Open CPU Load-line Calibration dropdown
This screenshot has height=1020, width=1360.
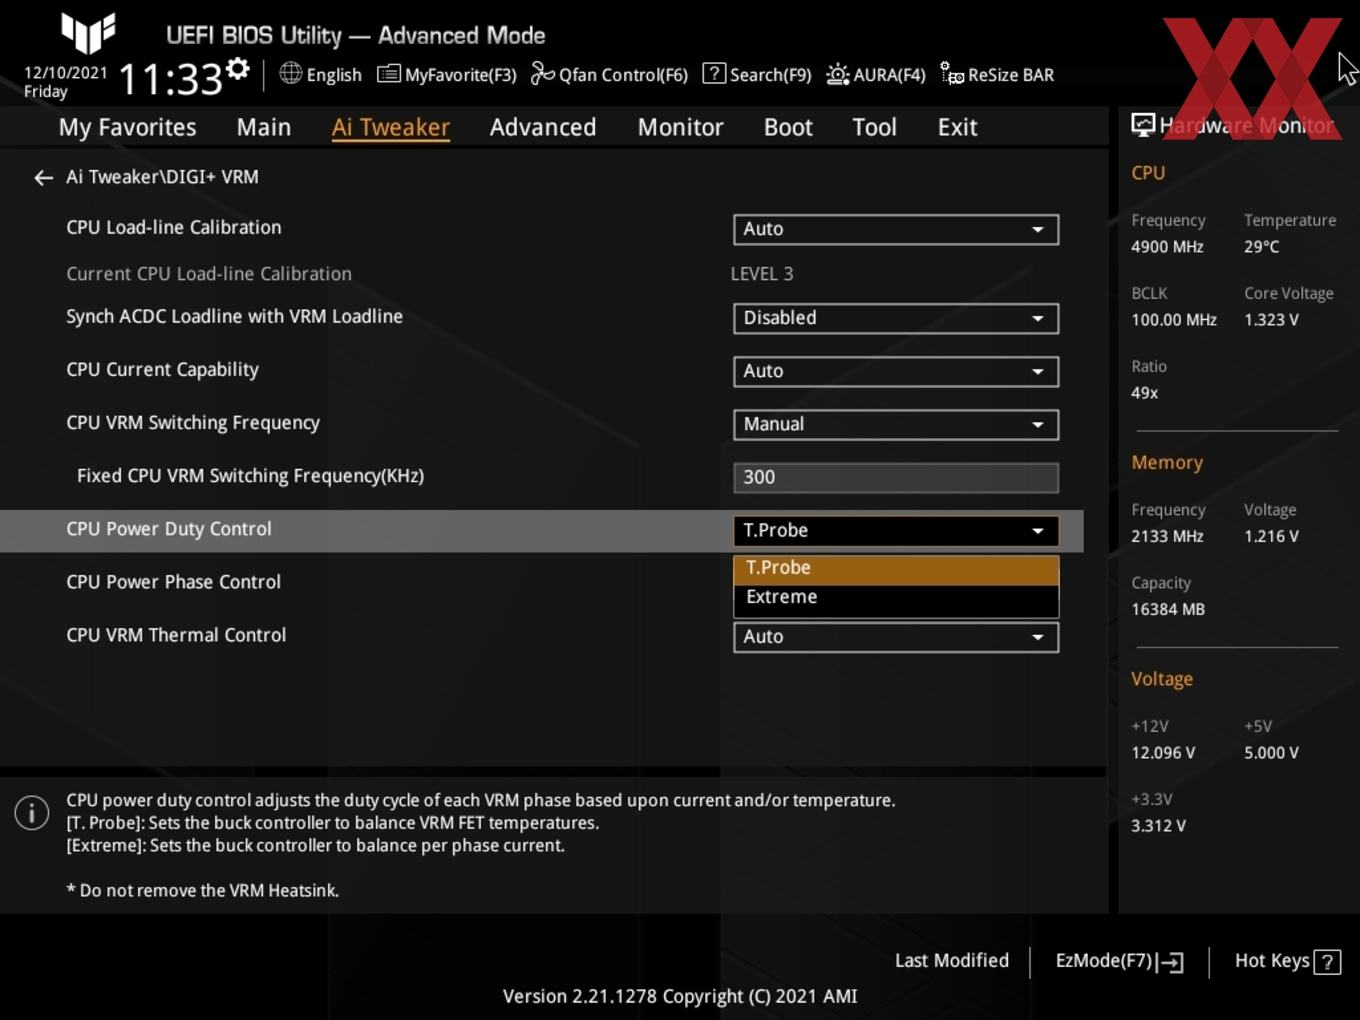896,229
